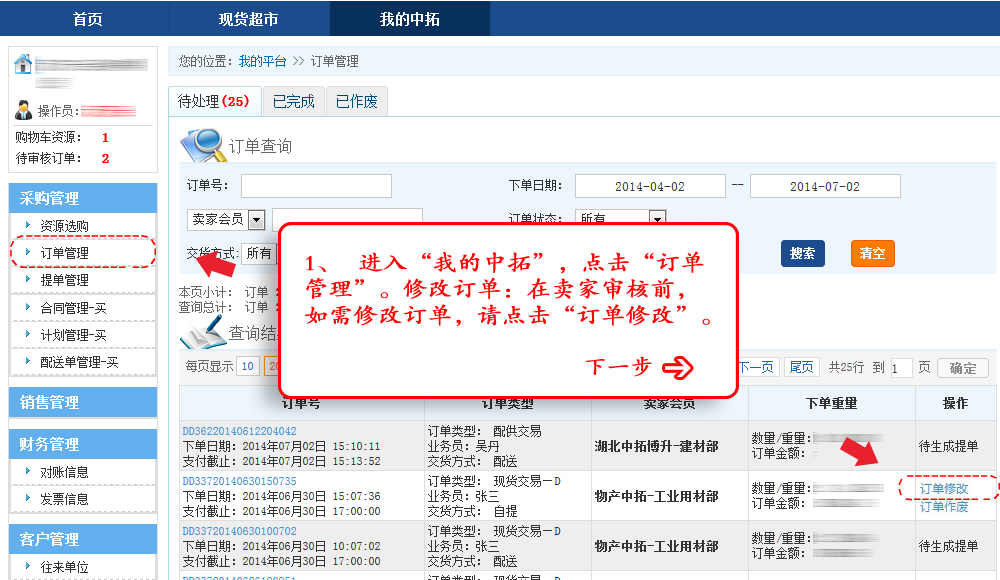Click the operator person icon
Image resolution: width=1000 pixels, height=580 pixels.
pyautogui.click(x=23, y=111)
